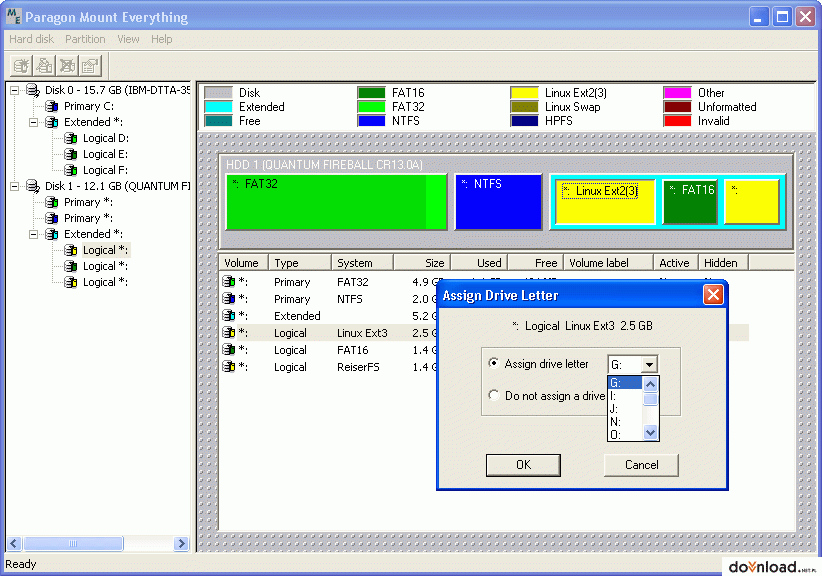Screen dimensions: 822x576
Task: Sort by the System column header
Action: tap(362, 263)
